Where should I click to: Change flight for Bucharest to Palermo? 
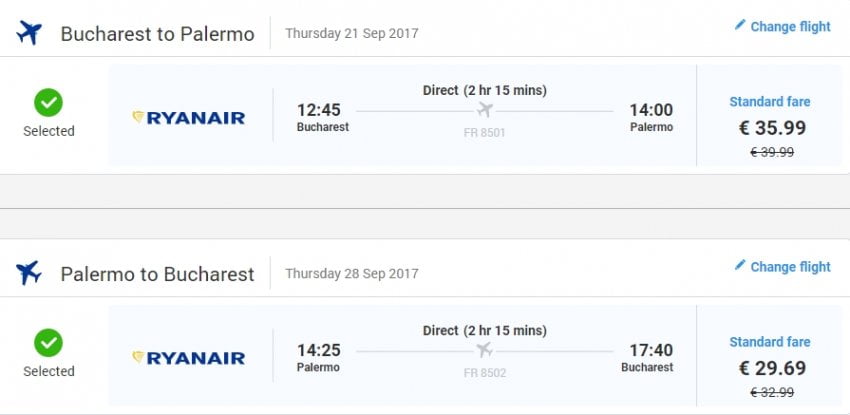(790, 27)
